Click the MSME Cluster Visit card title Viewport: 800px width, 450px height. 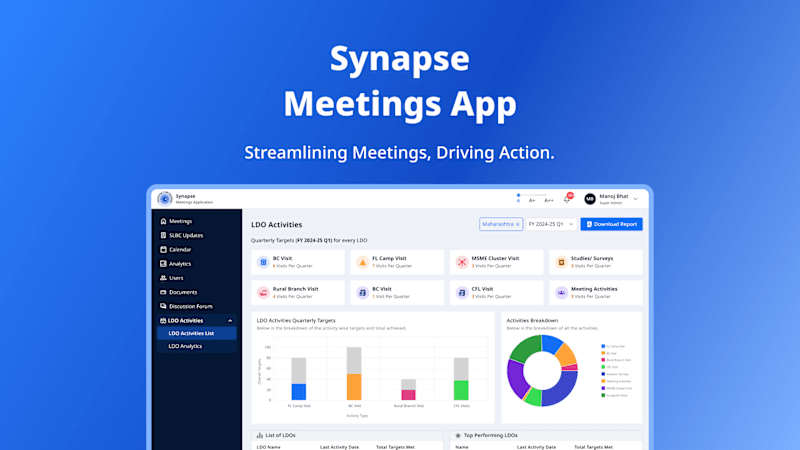click(495, 259)
